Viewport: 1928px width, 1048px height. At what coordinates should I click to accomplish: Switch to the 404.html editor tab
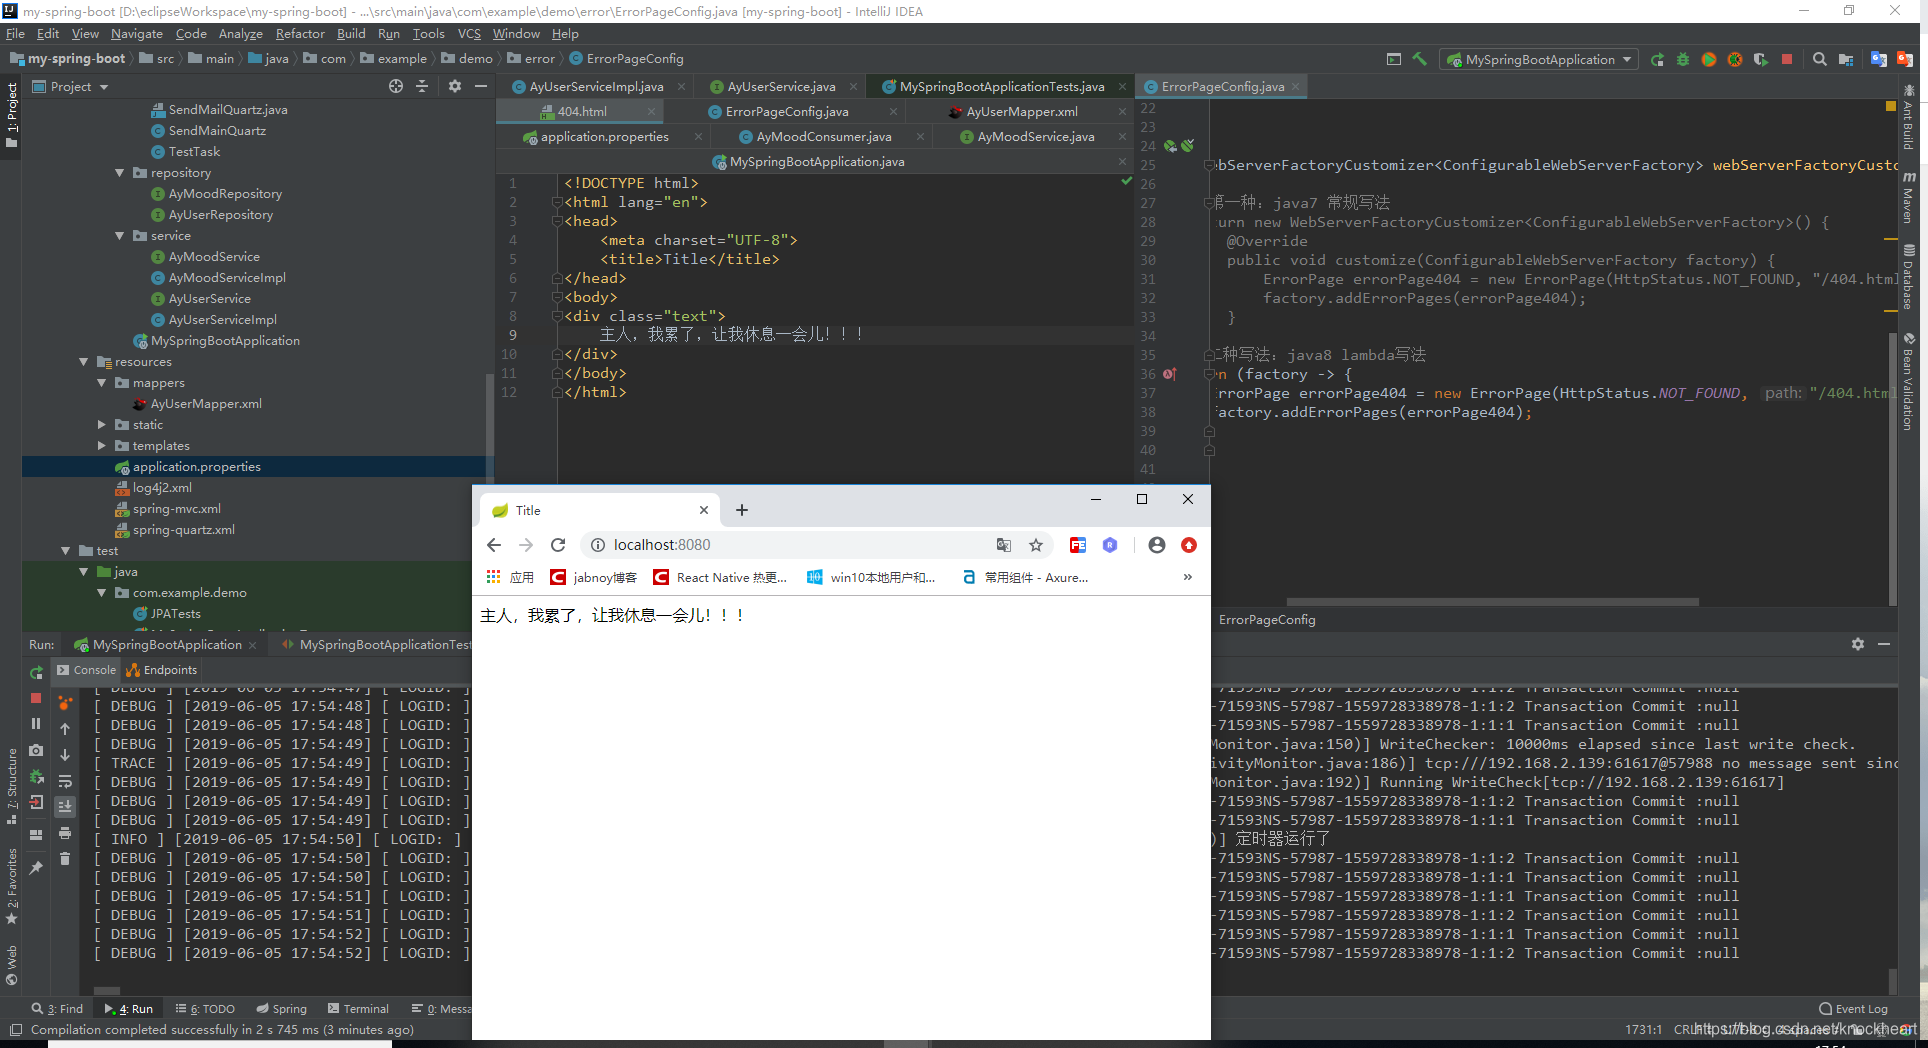pos(582,111)
